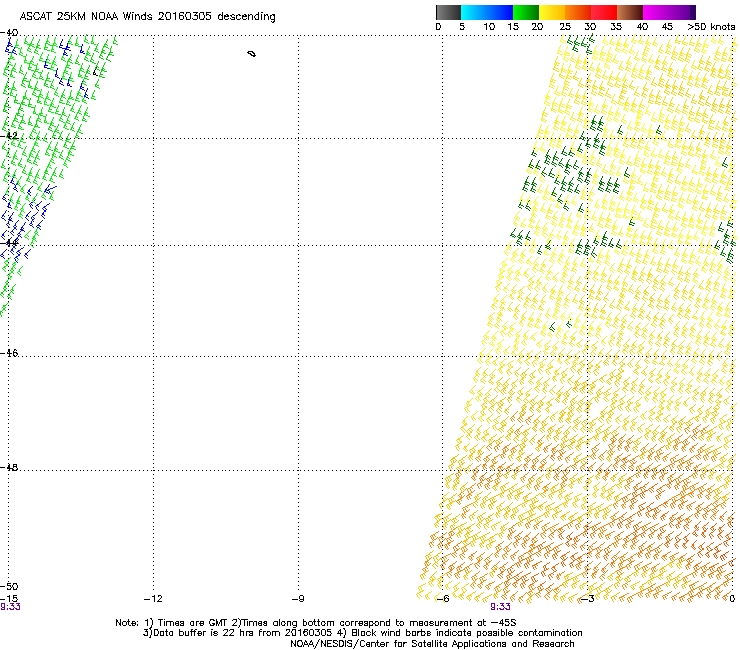The height and width of the screenshot is (650, 740).
Task: Click the brown 35-40 knots color segment
Action: 630,12
